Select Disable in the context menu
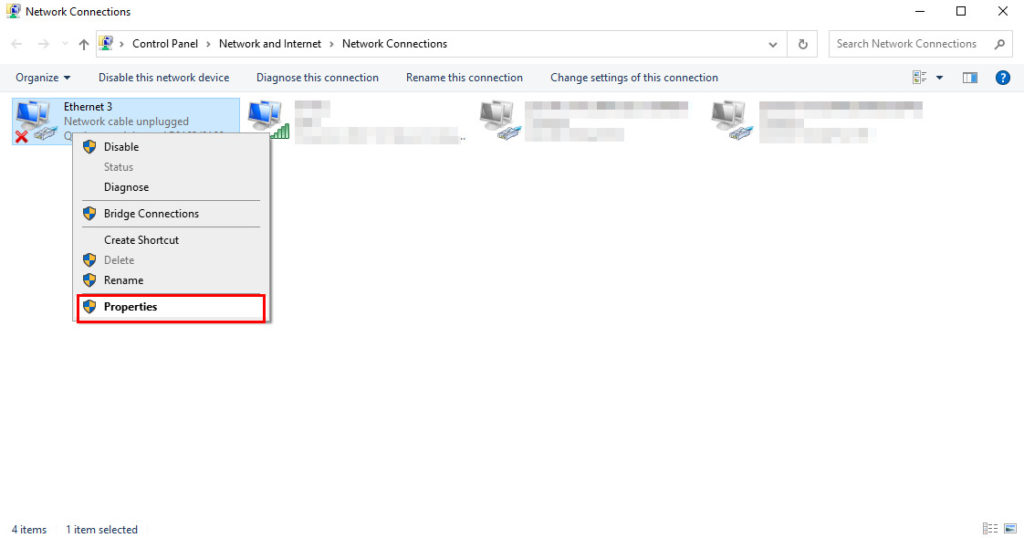Viewport: 1024px width, 538px height. pyautogui.click(x=121, y=147)
